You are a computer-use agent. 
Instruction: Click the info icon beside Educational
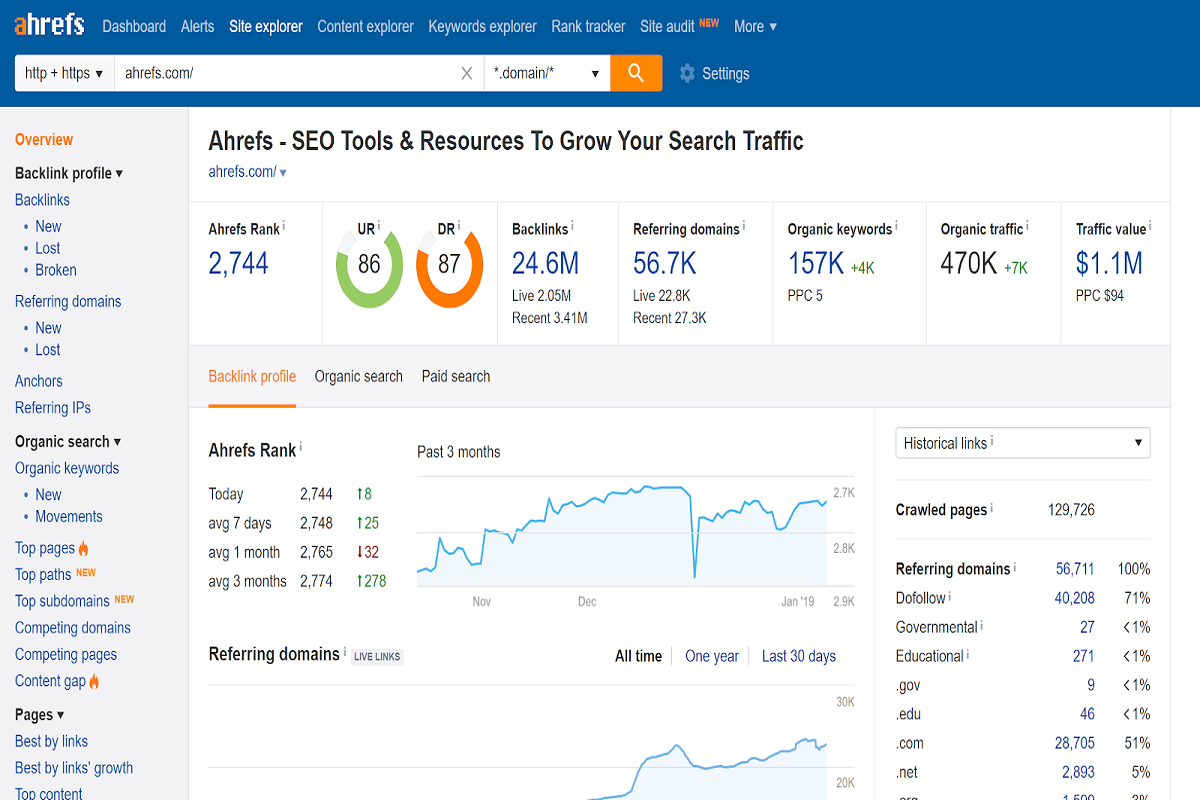pyautogui.click(x=968, y=654)
